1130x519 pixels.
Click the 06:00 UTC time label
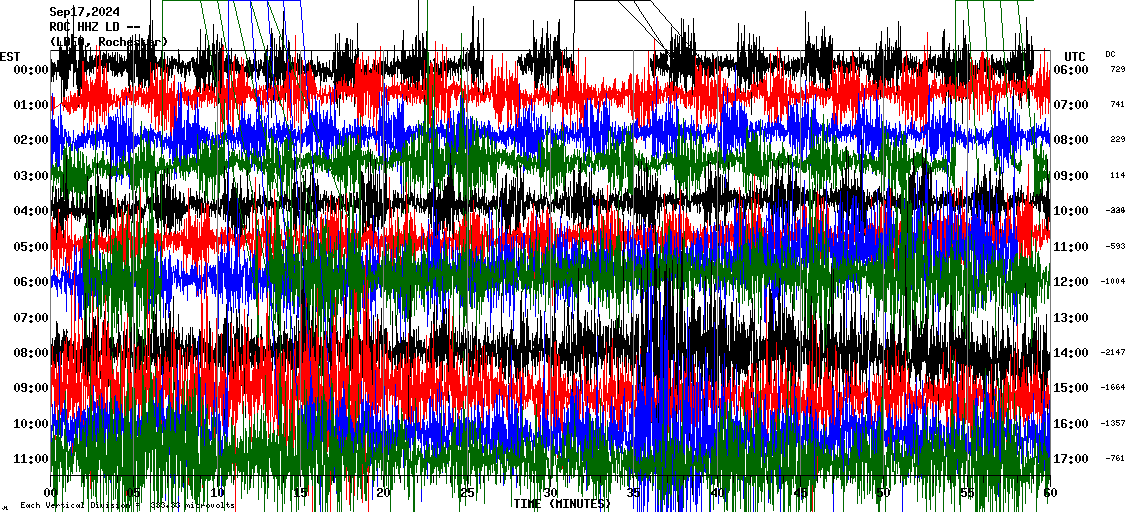point(1073,70)
